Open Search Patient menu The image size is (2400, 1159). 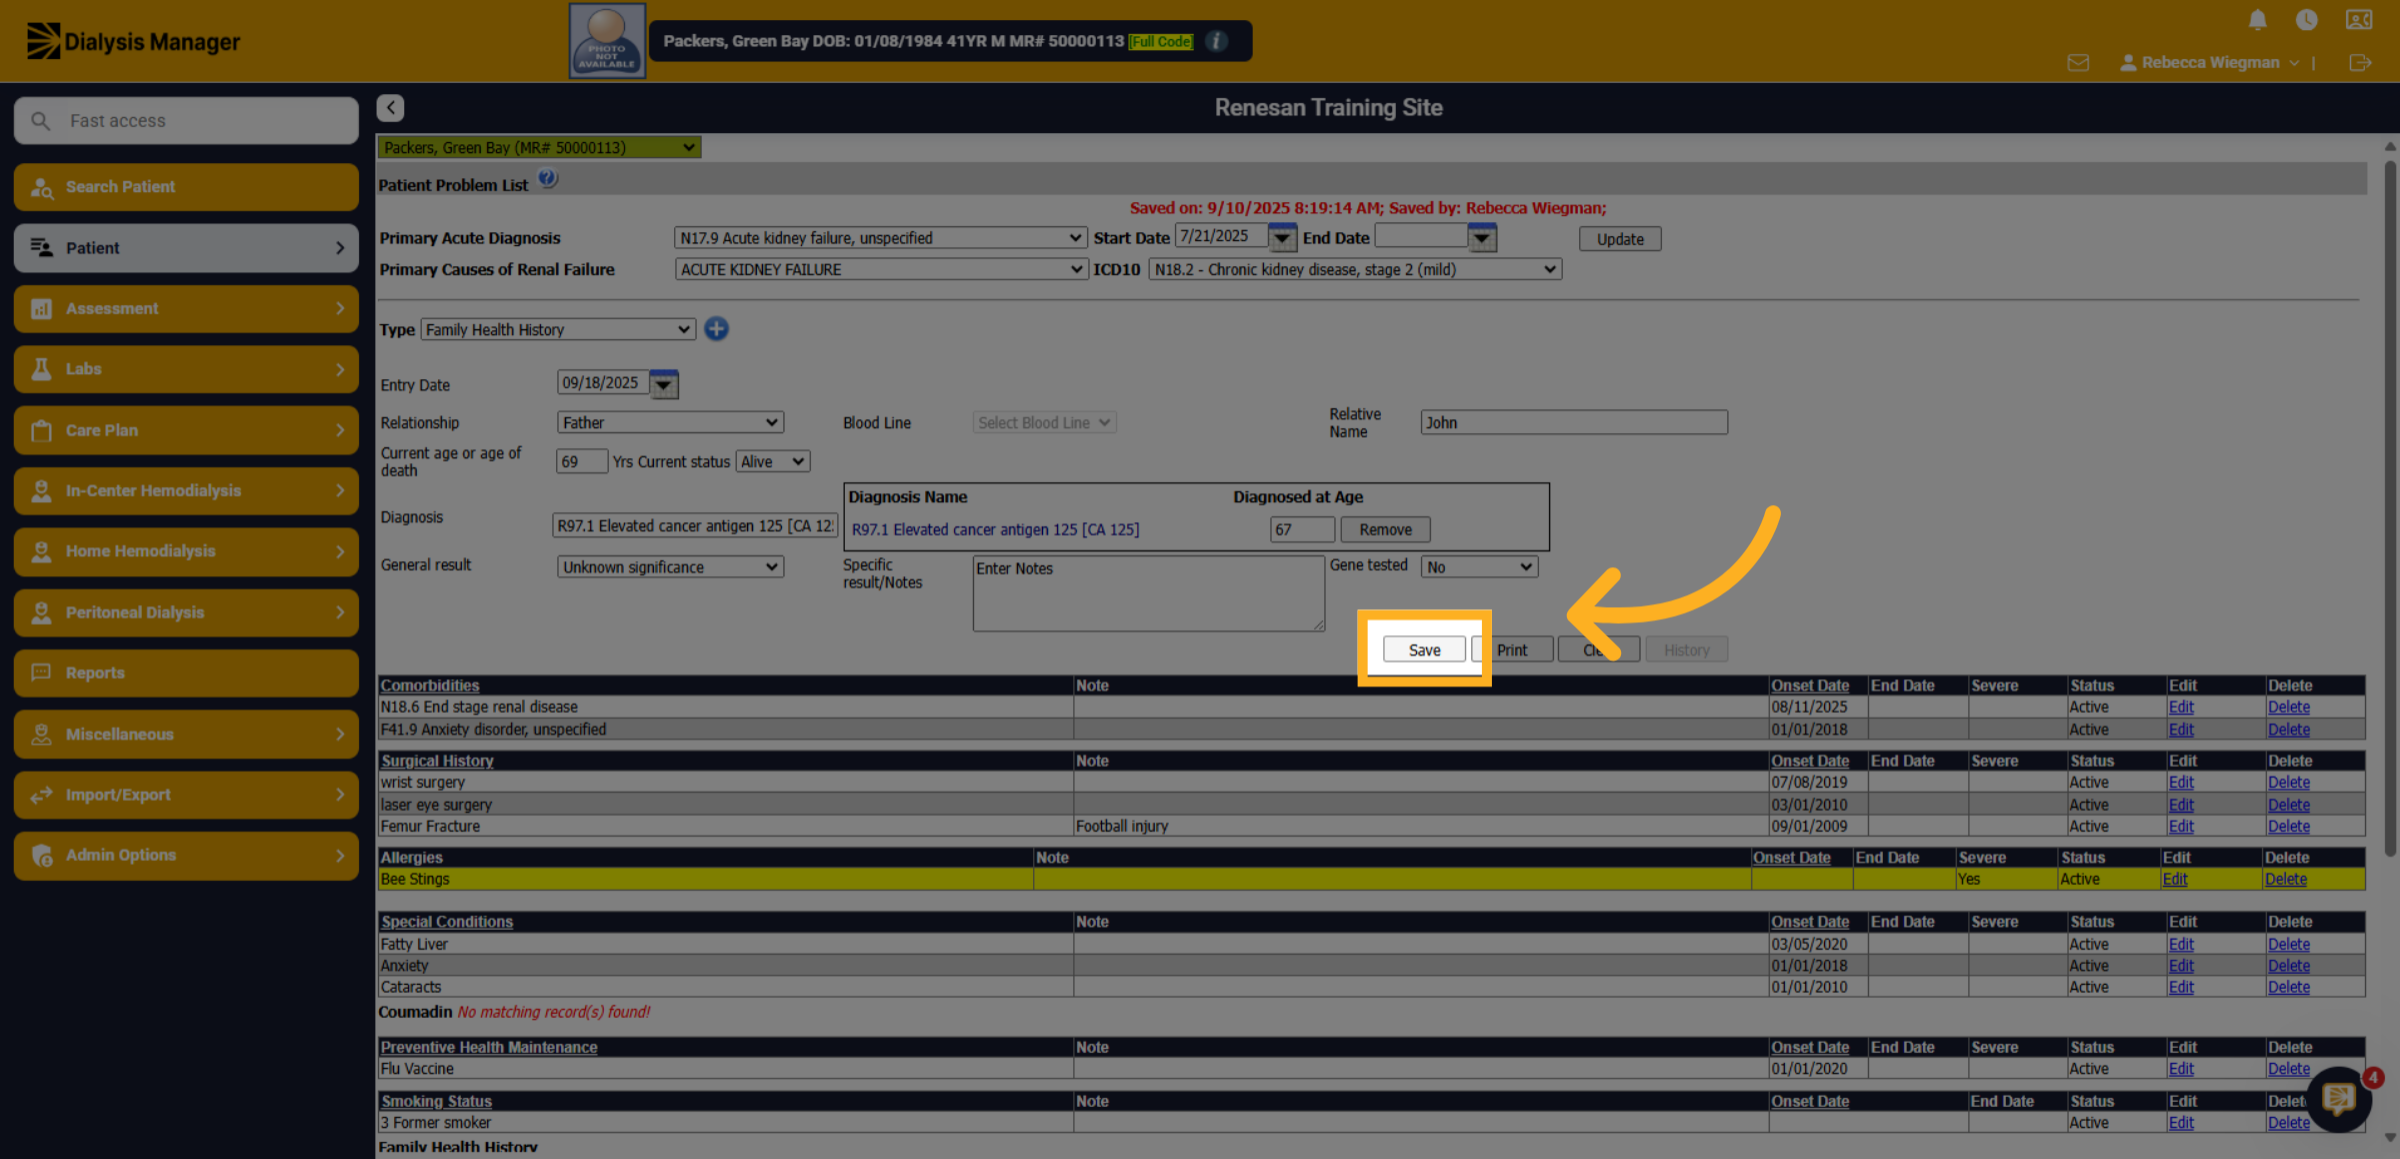(186, 187)
